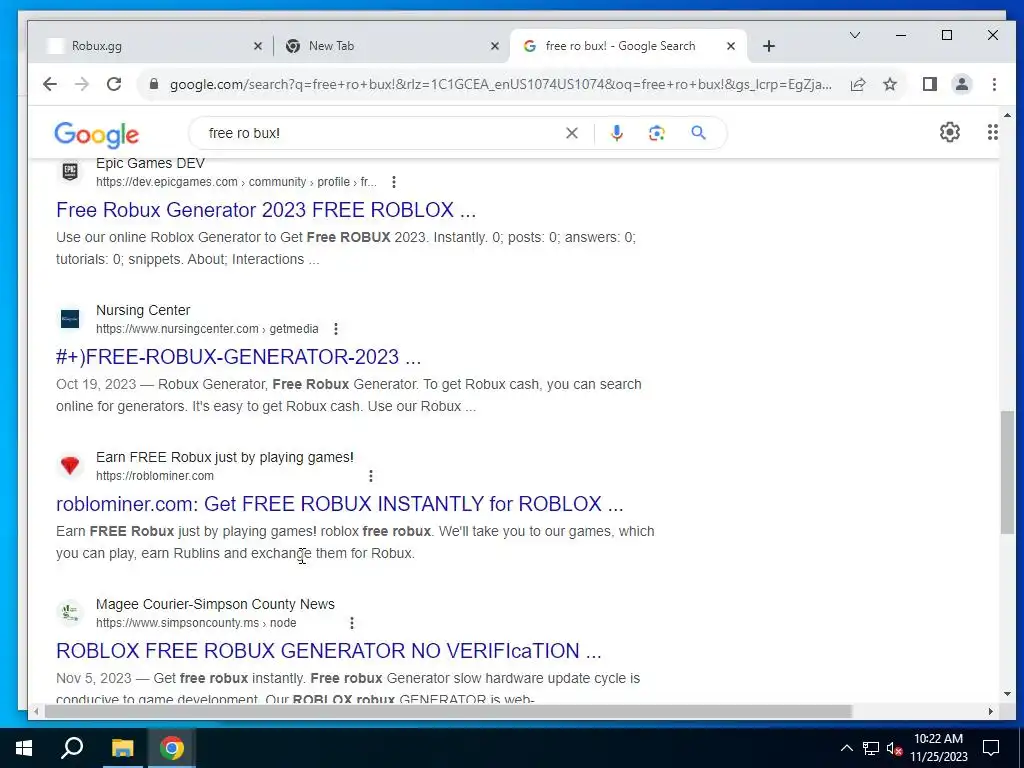The width and height of the screenshot is (1024, 768).
Task: Open the Windows Start menu
Action: click(24, 748)
